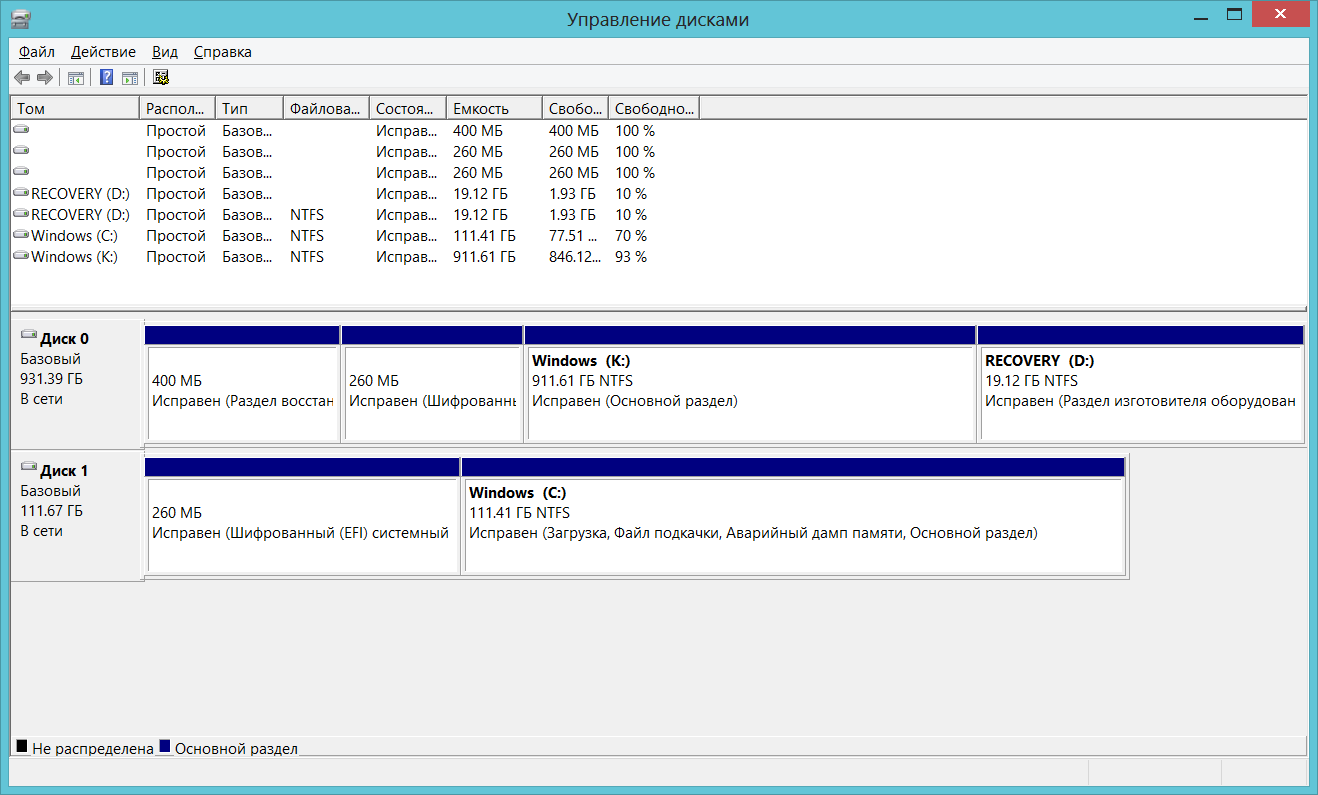This screenshot has height=795, width=1318.
Task: Open the Действие menu
Action: pyautogui.click(x=103, y=52)
